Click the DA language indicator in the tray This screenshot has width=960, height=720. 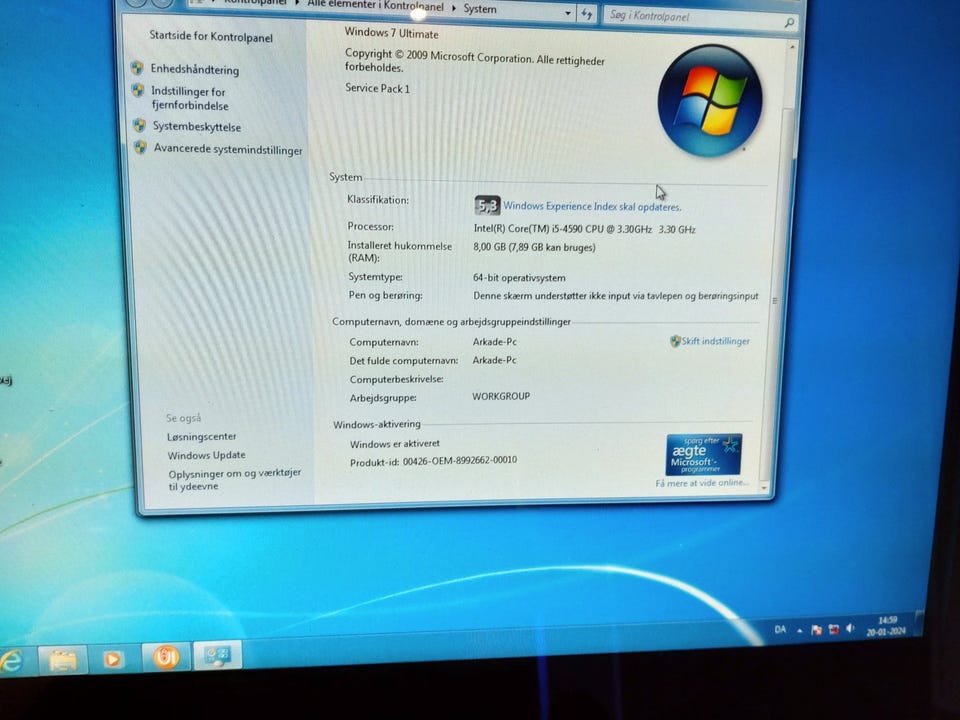click(780, 629)
